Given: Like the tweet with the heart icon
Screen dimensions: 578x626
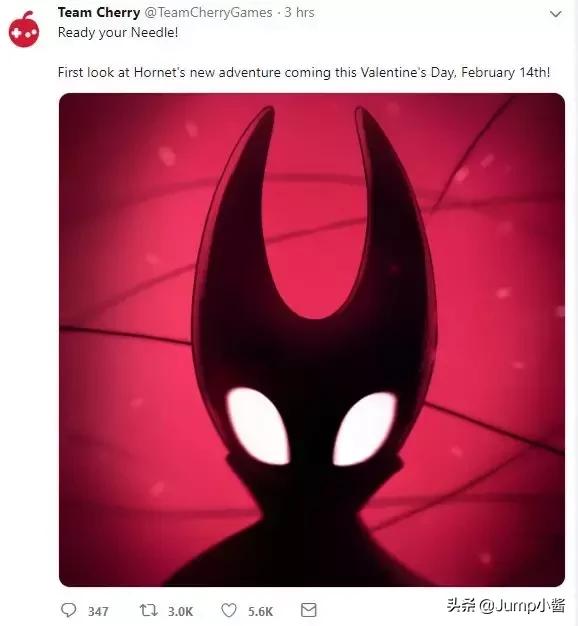Looking at the screenshot, I should point(229,610).
